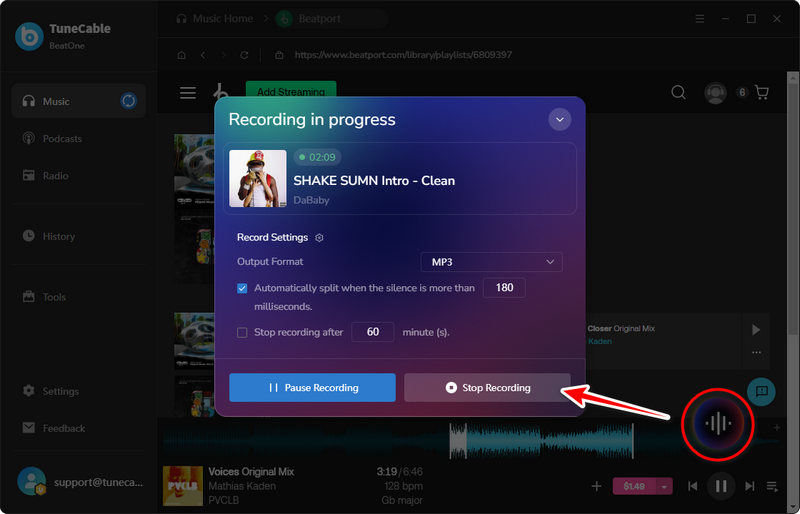Open the Music section in sidebar
800x514 pixels.
pyautogui.click(x=79, y=101)
